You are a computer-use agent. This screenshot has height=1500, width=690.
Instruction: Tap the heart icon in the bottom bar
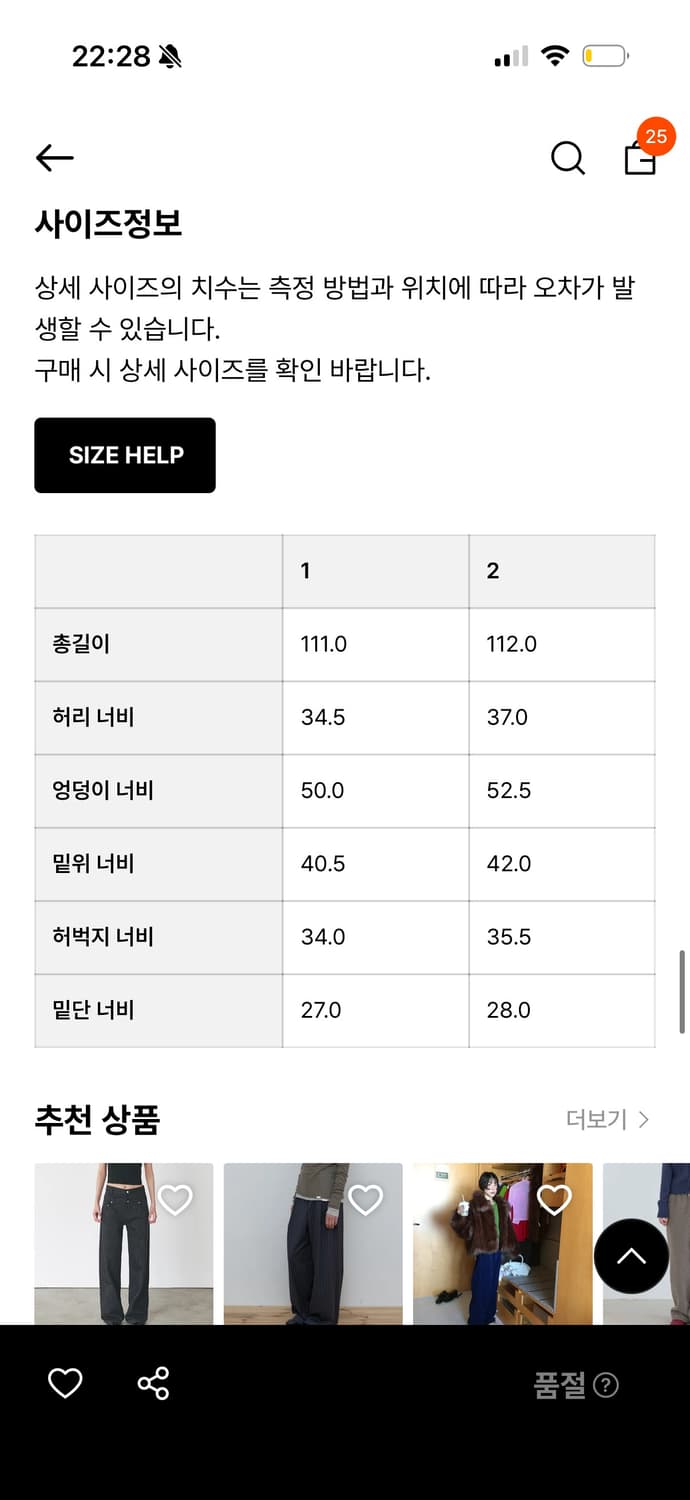(x=65, y=1384)
